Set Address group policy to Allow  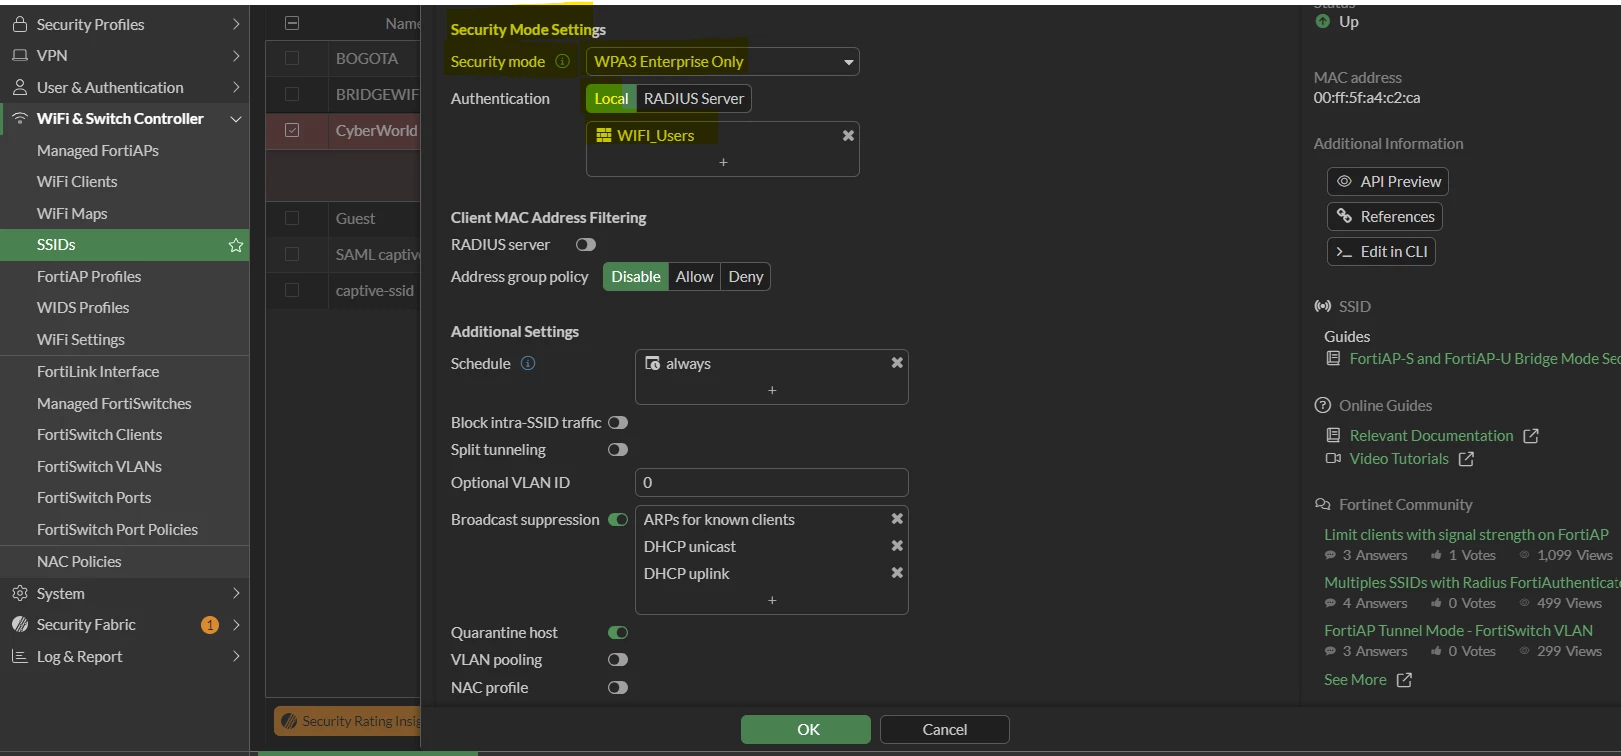coord(694,277)
